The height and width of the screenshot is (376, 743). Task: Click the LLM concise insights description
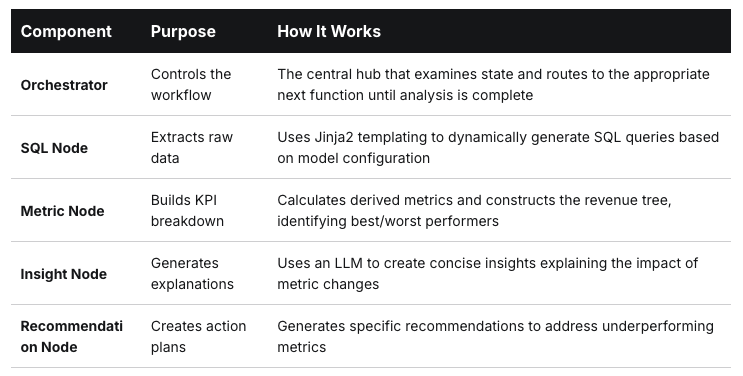pos(488,274)
